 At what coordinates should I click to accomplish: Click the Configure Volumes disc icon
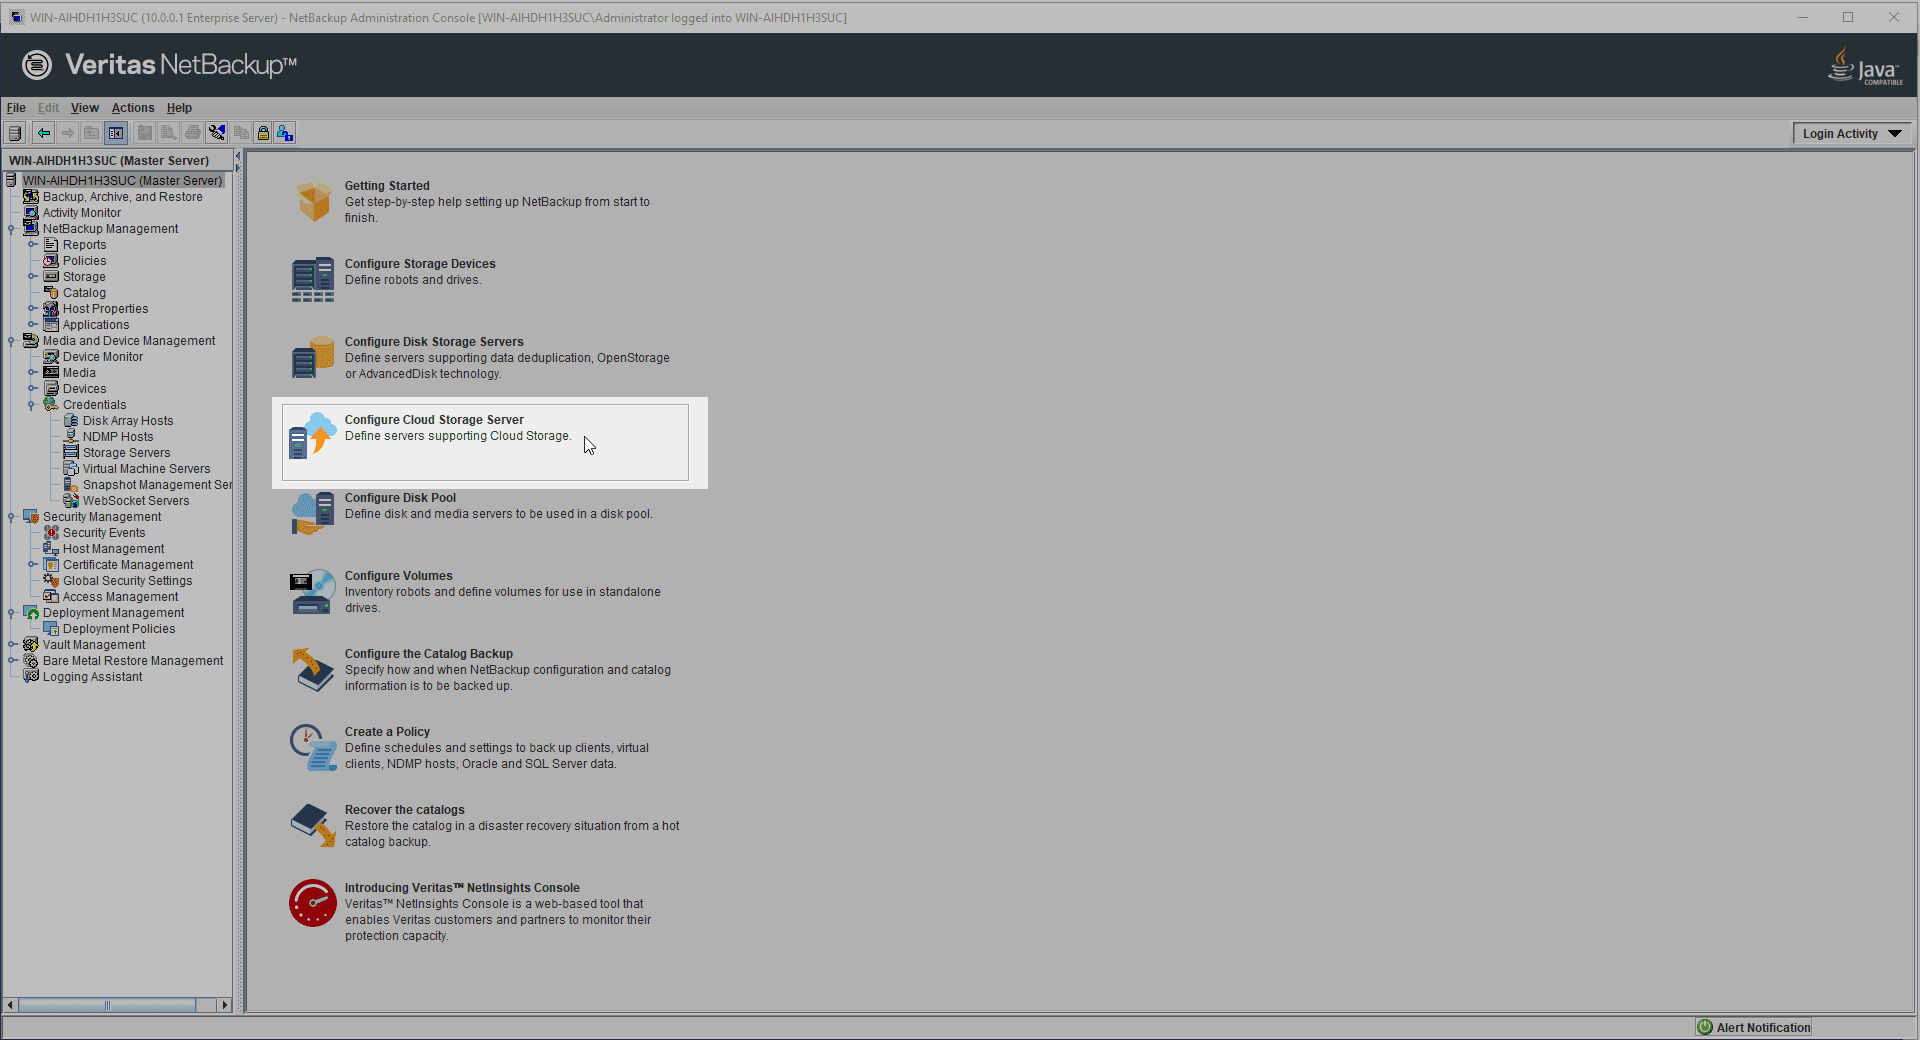313,591
